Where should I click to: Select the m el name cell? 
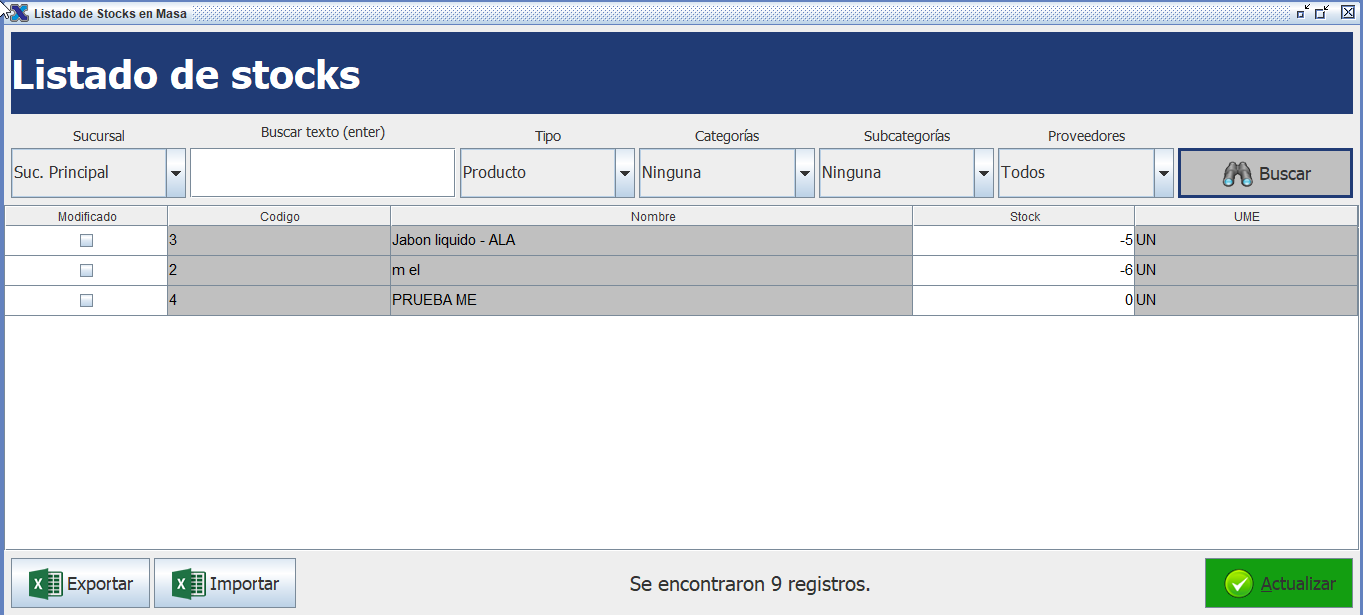(x=652, y=271)
